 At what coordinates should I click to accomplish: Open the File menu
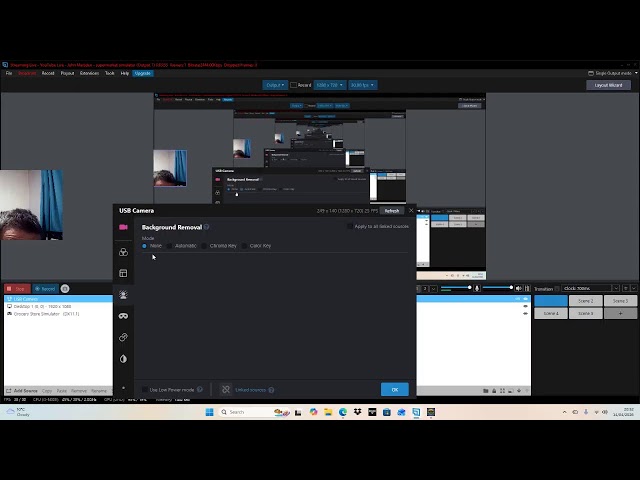click(x=9, y=73)
